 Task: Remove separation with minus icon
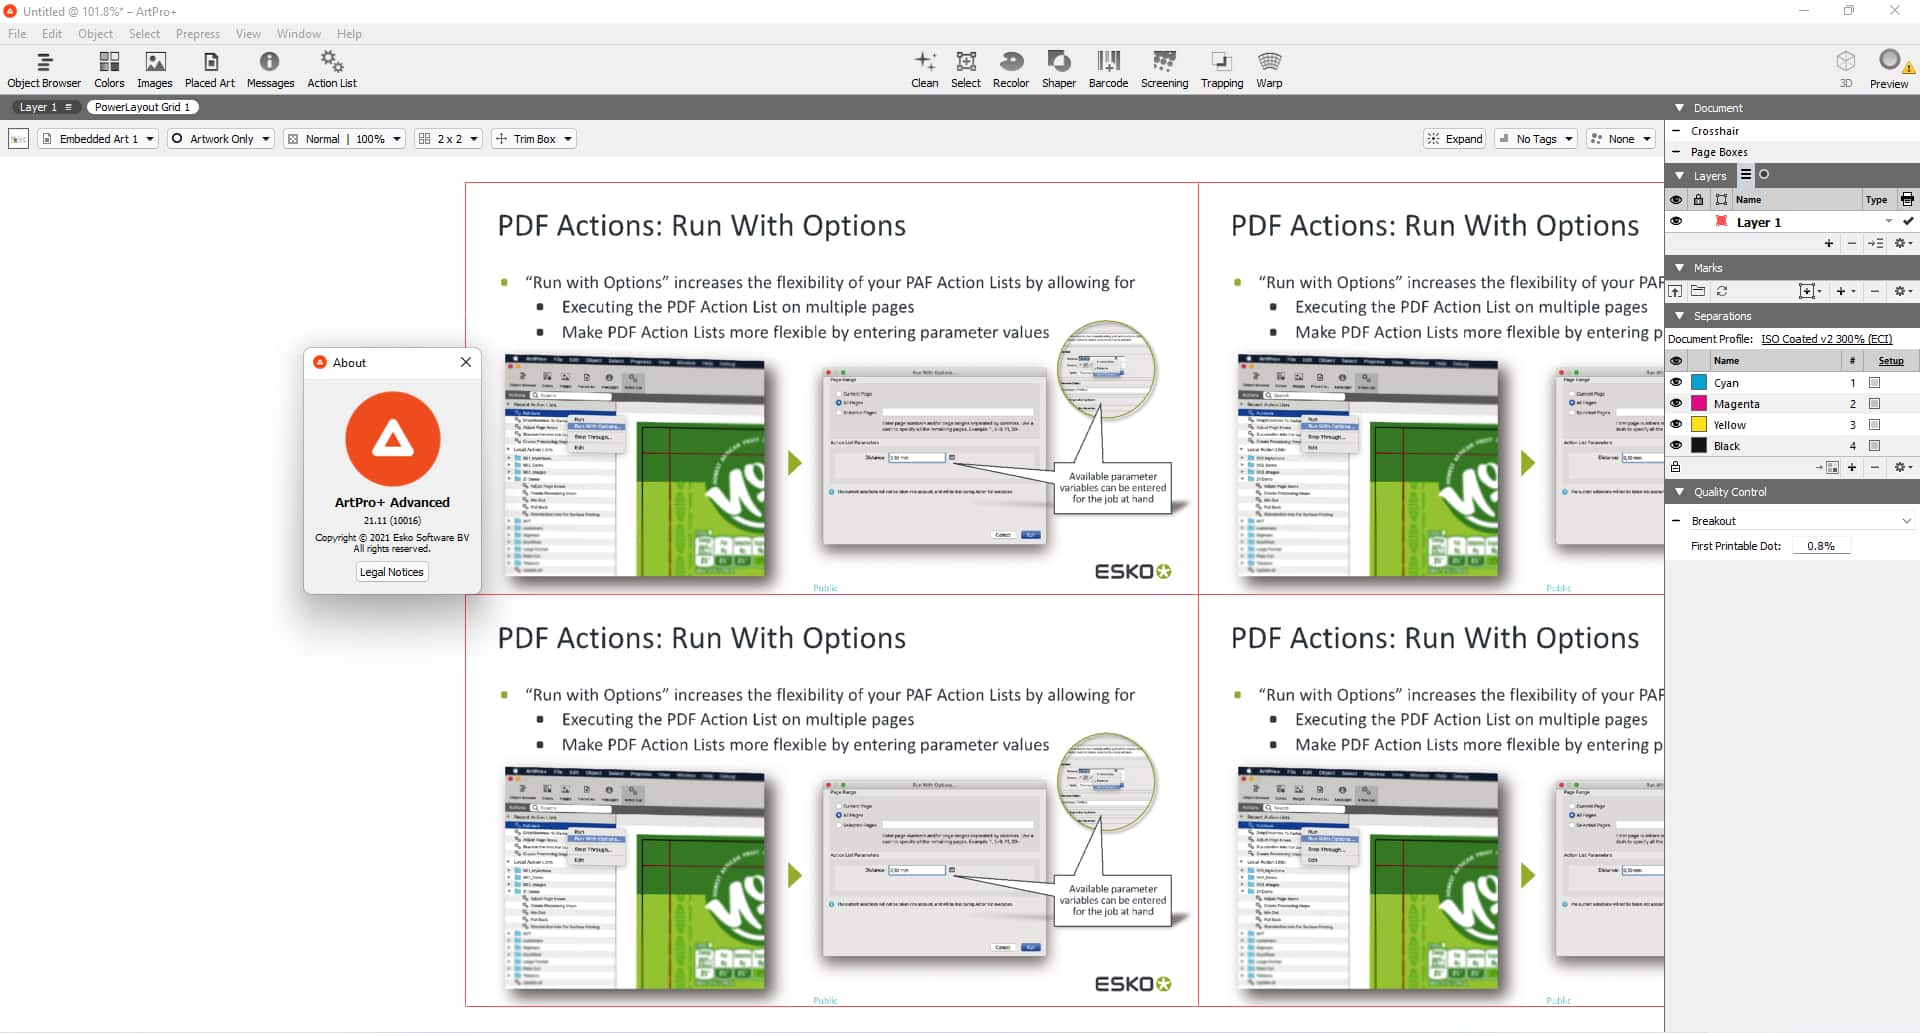1875,467
